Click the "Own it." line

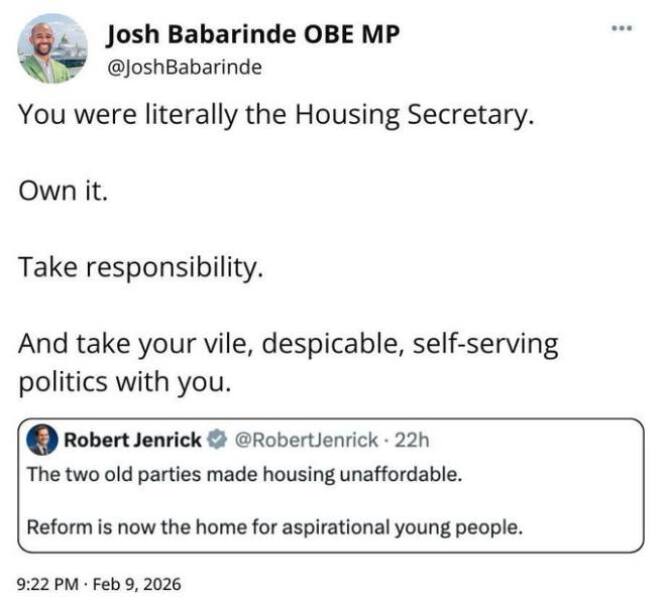pos(62,191)
